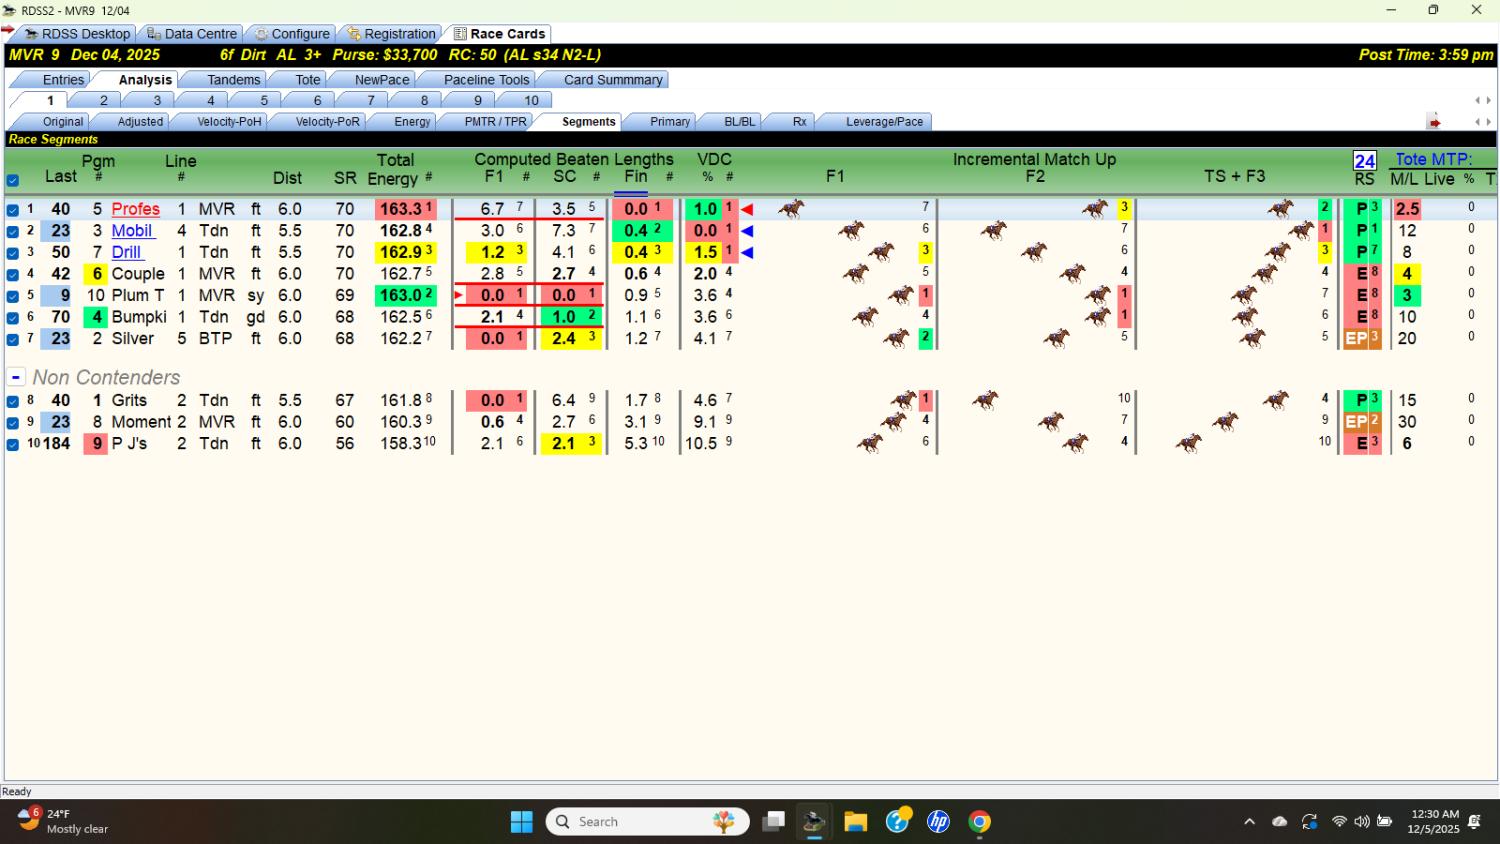
Task: Open the Get Help taskbar icon
Action: (x=897, y=821)
